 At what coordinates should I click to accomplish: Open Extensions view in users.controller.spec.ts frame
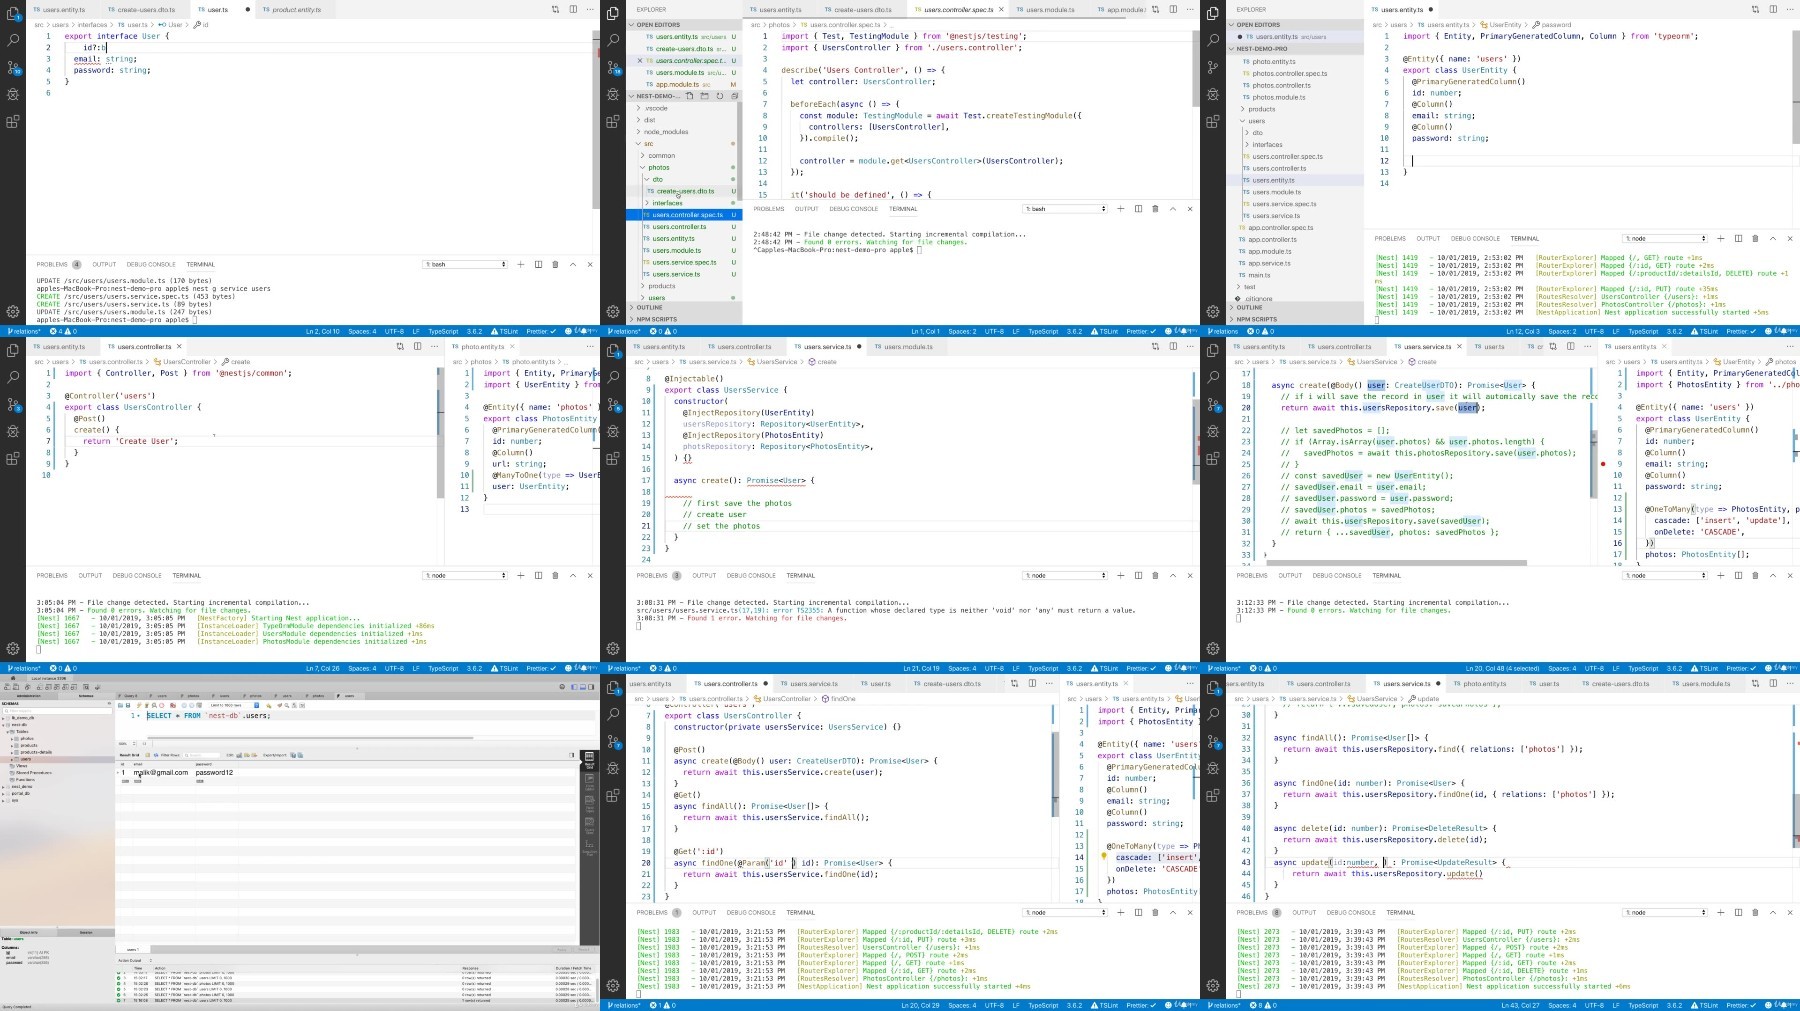[613, 121]
